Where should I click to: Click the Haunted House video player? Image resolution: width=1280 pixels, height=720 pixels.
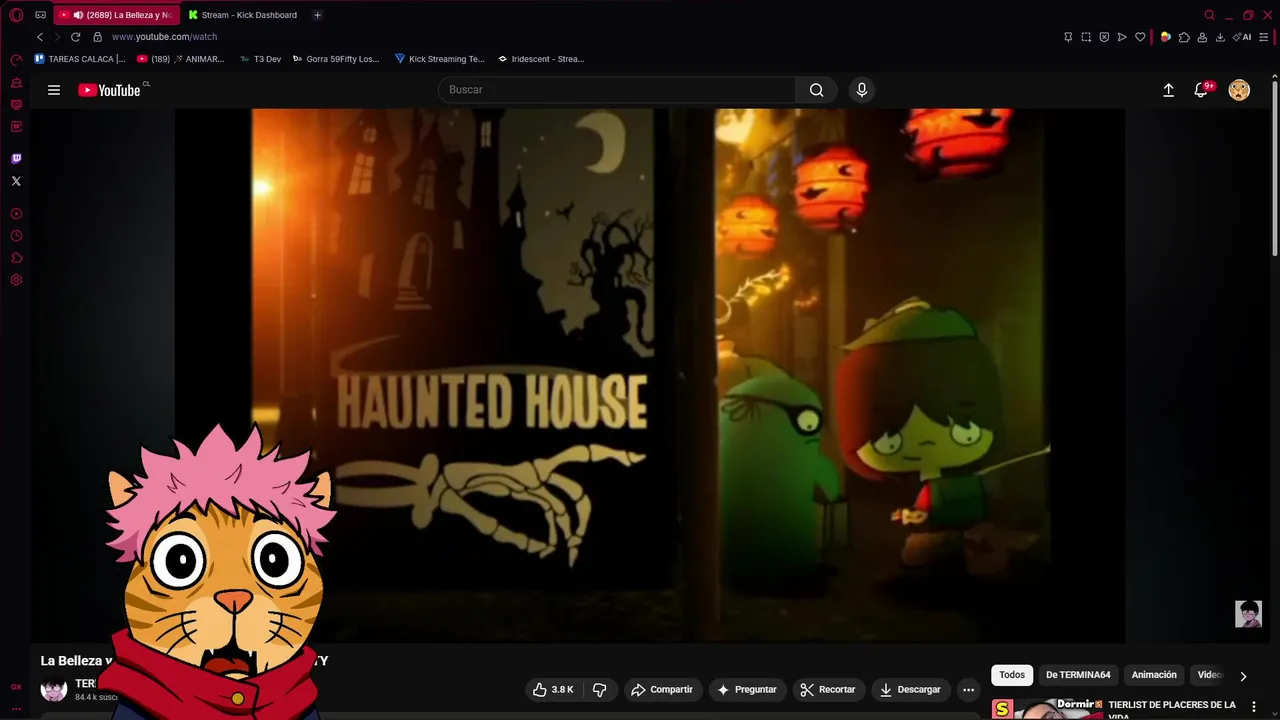pos(650,375)
